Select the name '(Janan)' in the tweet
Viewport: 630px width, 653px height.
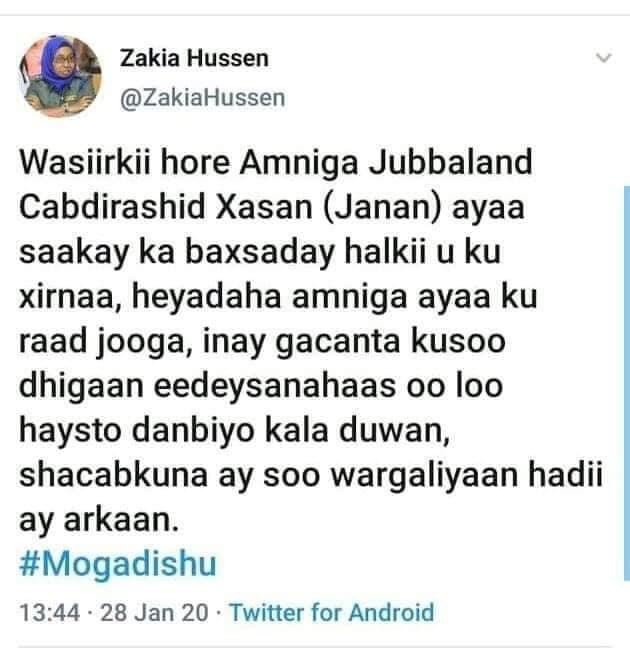click(381, 207)
